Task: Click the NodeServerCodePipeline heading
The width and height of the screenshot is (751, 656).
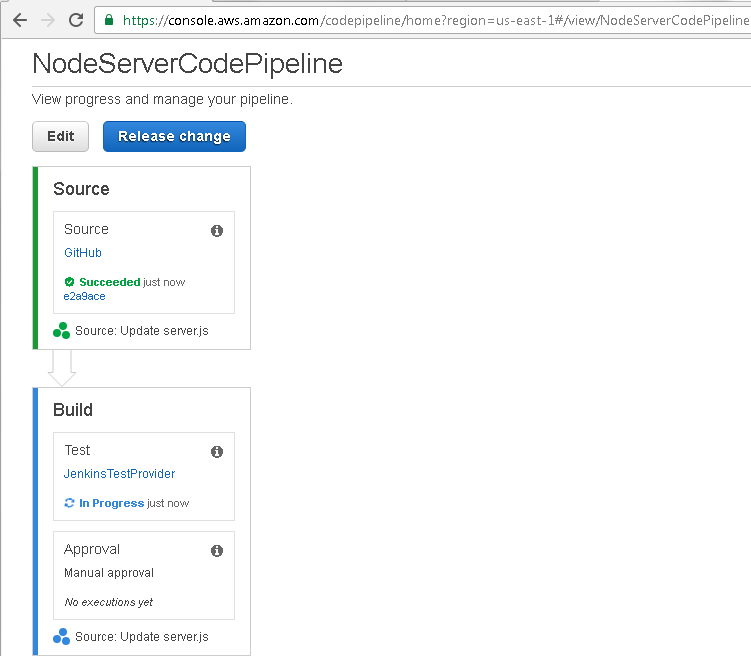Action: tap(188, 64)
